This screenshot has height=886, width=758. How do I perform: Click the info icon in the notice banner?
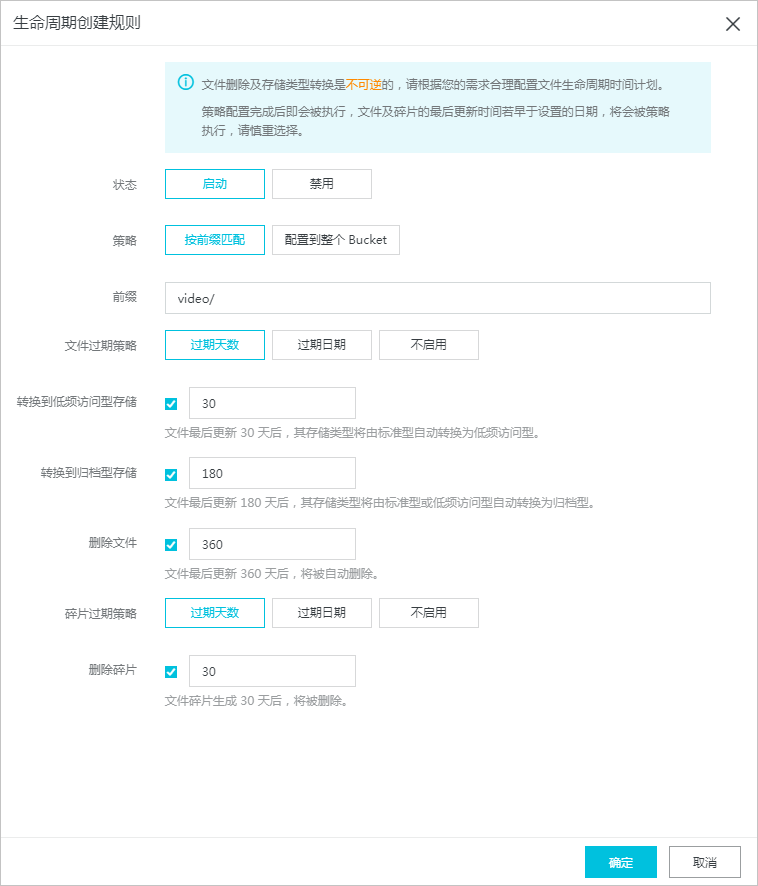pyautogui.click(x=185, y=82)
